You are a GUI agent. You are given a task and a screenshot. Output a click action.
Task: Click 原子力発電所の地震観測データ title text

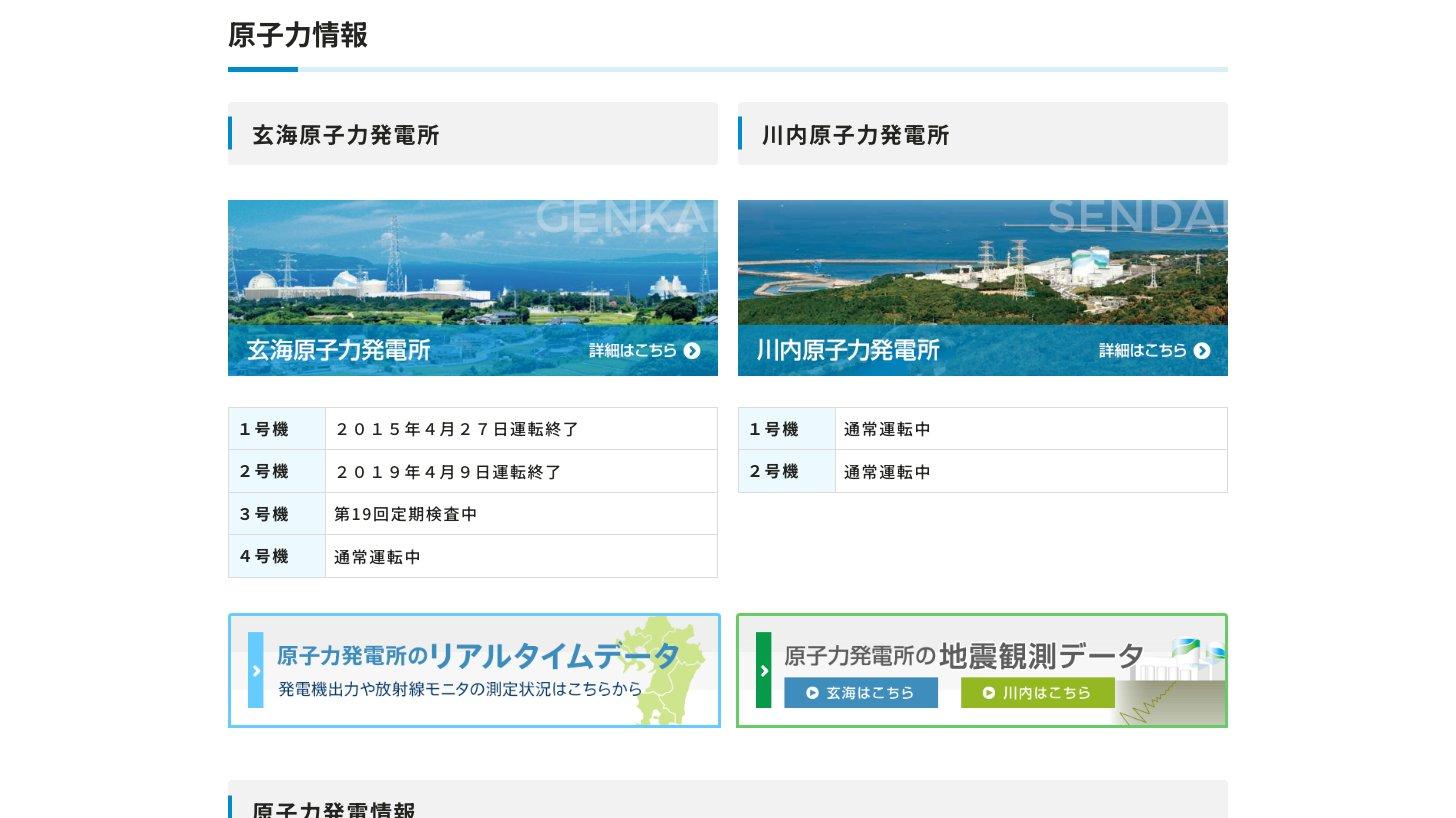964,655
